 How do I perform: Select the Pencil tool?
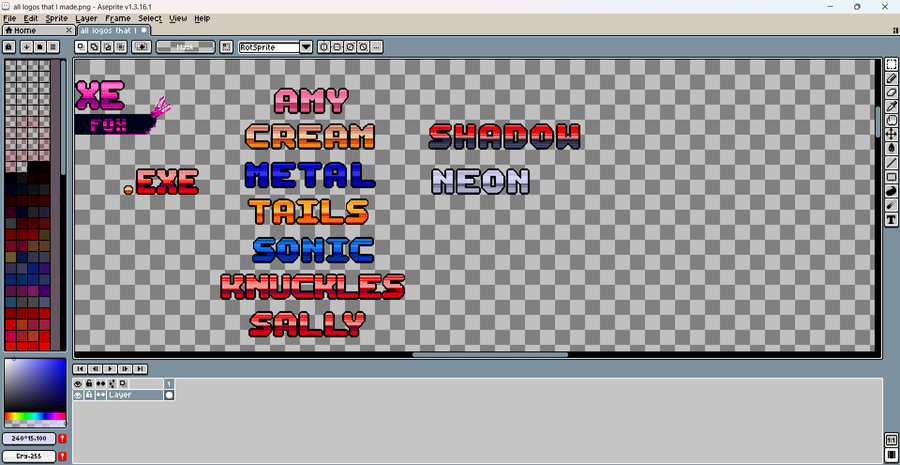pos(891,78)
